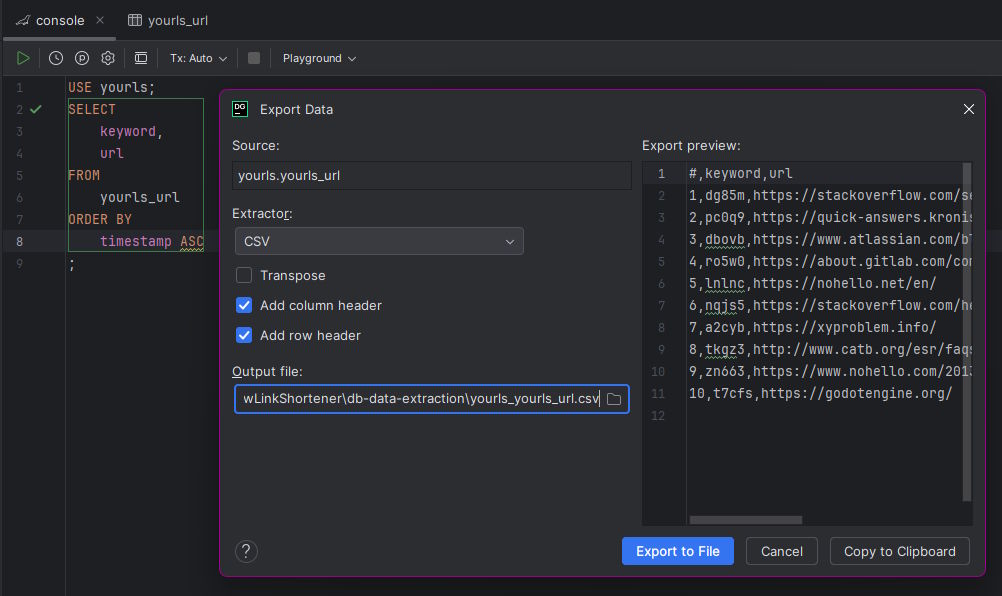Open help with question mark icon
Screen dimensions: 1002x596
tap(246, 551)
